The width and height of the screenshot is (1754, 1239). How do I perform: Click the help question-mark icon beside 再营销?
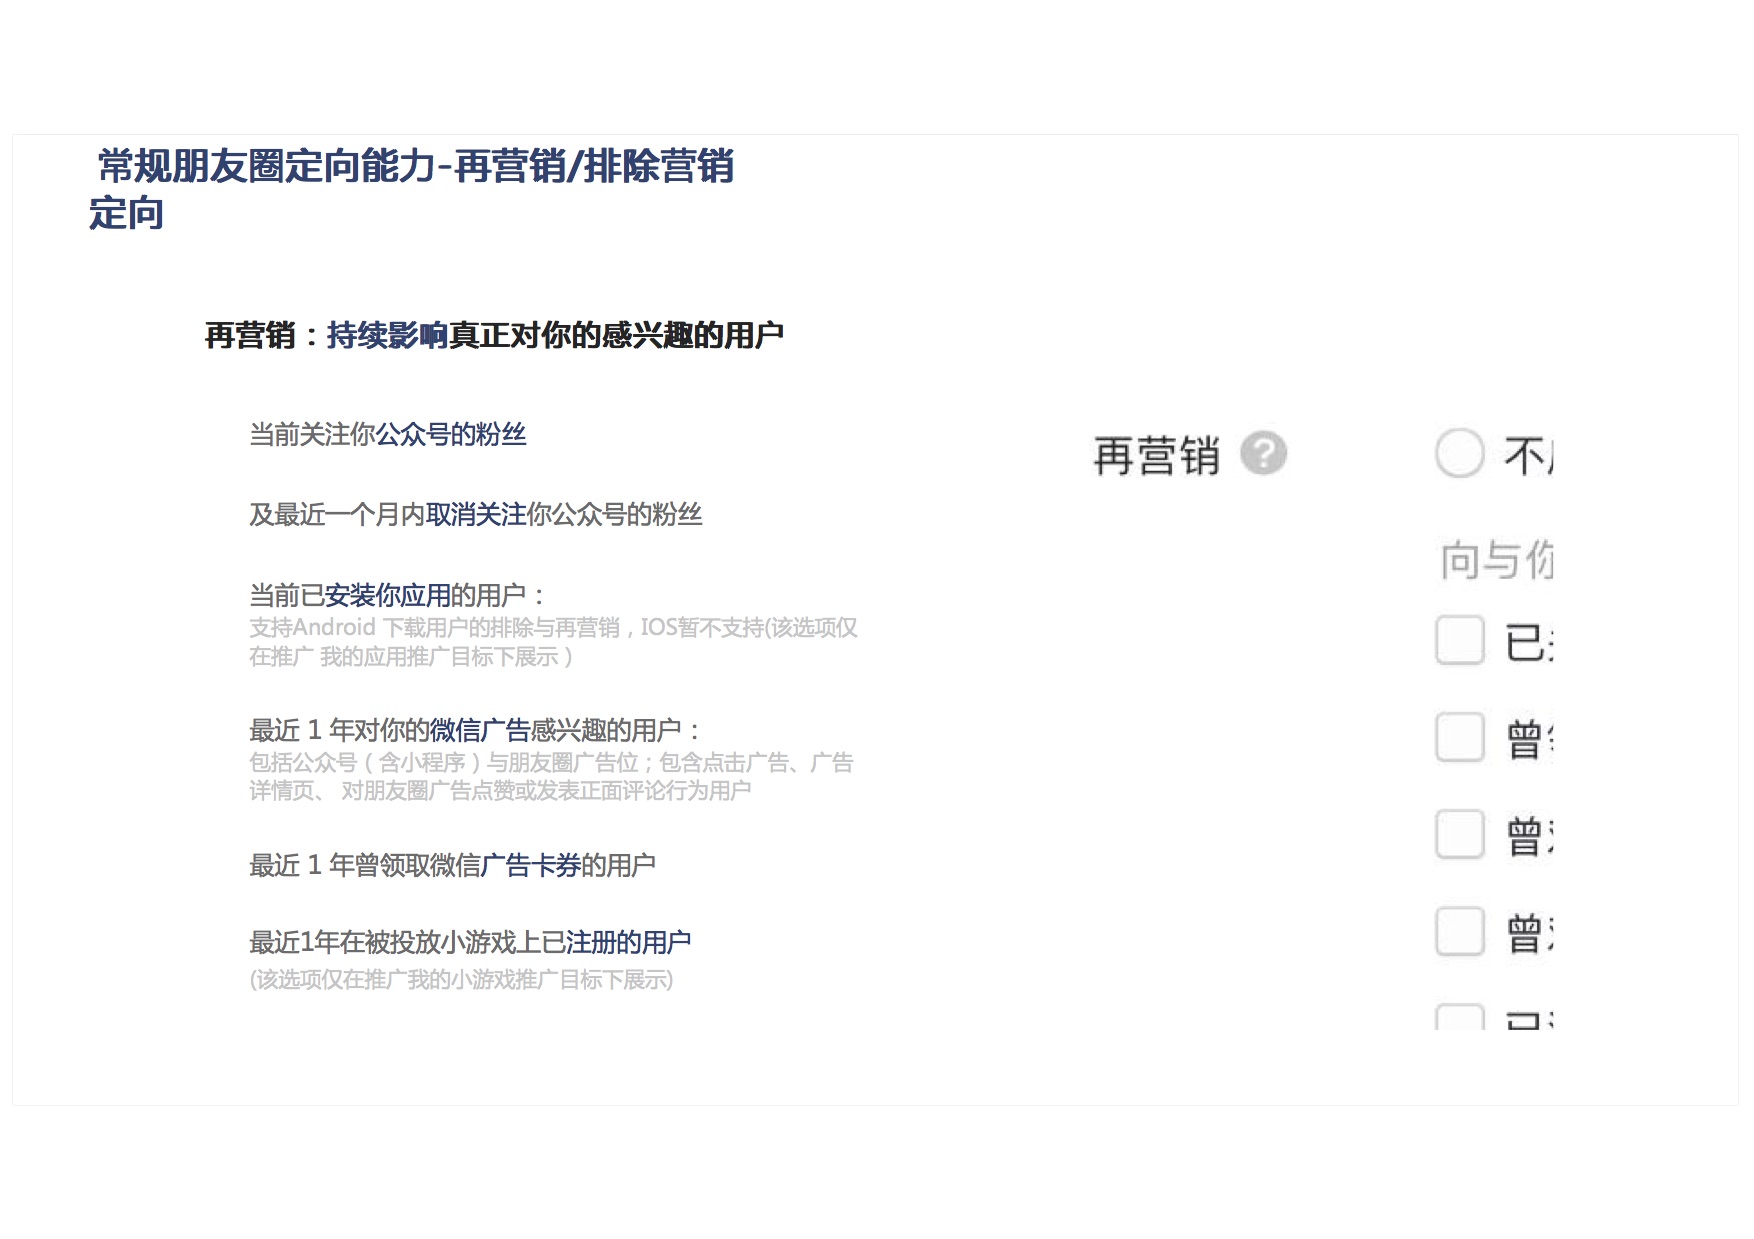click(1263, 453)
